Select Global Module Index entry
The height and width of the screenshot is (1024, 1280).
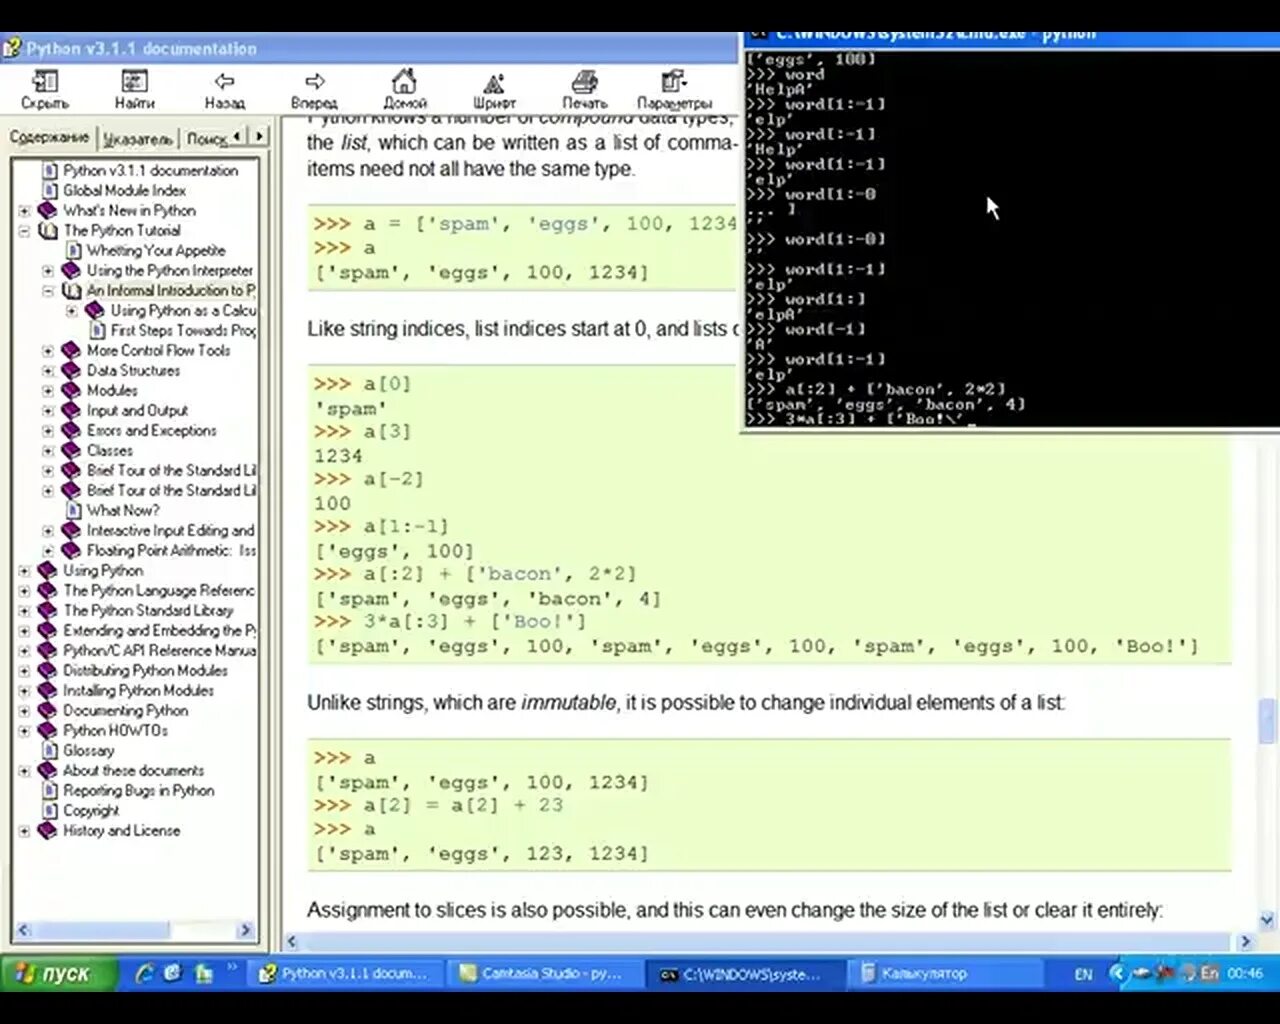pos(124,190)
